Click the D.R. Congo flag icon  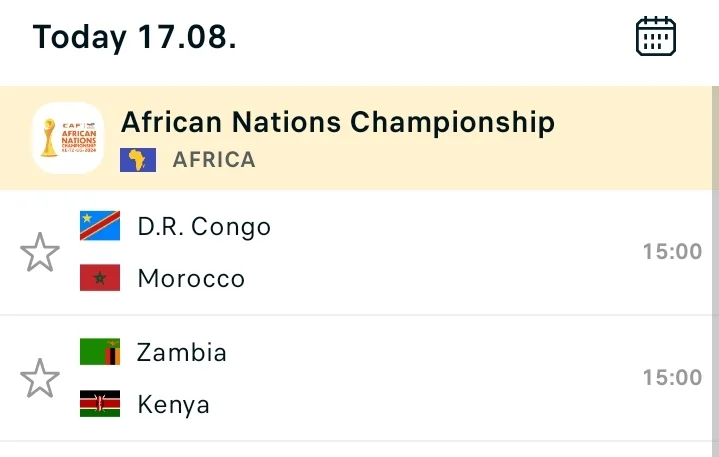coord(100,226)
